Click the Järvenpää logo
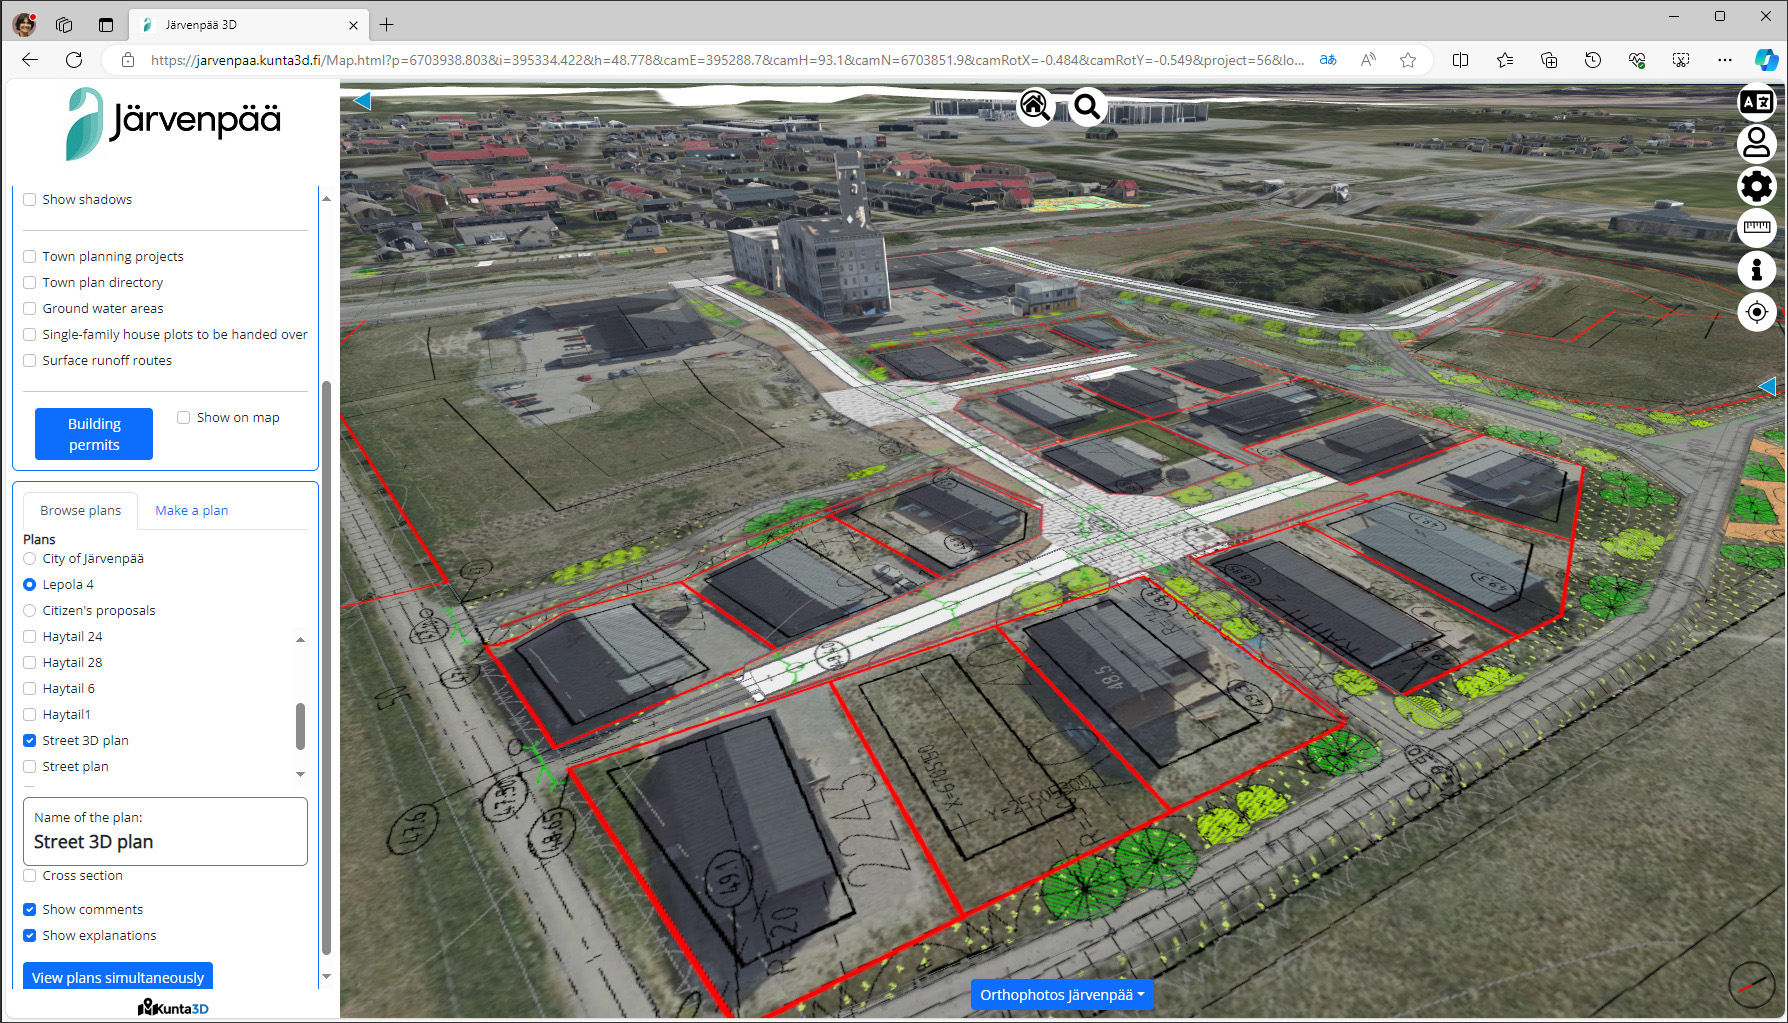This screenshot has height=1023, width=1788. (x=172, y=124)
